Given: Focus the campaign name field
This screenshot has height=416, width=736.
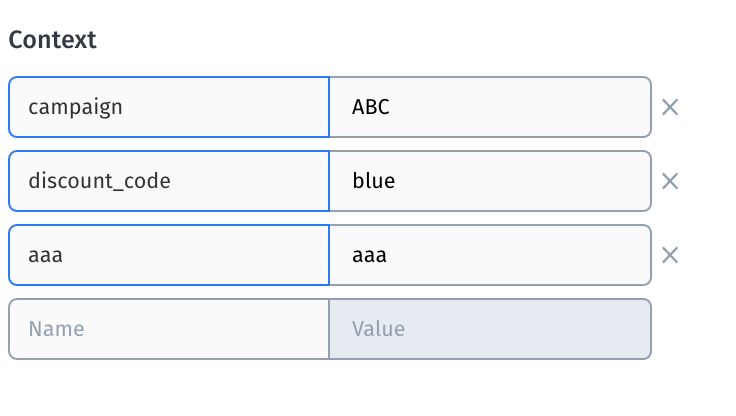Looking at the screenshot, I should 168,107.
